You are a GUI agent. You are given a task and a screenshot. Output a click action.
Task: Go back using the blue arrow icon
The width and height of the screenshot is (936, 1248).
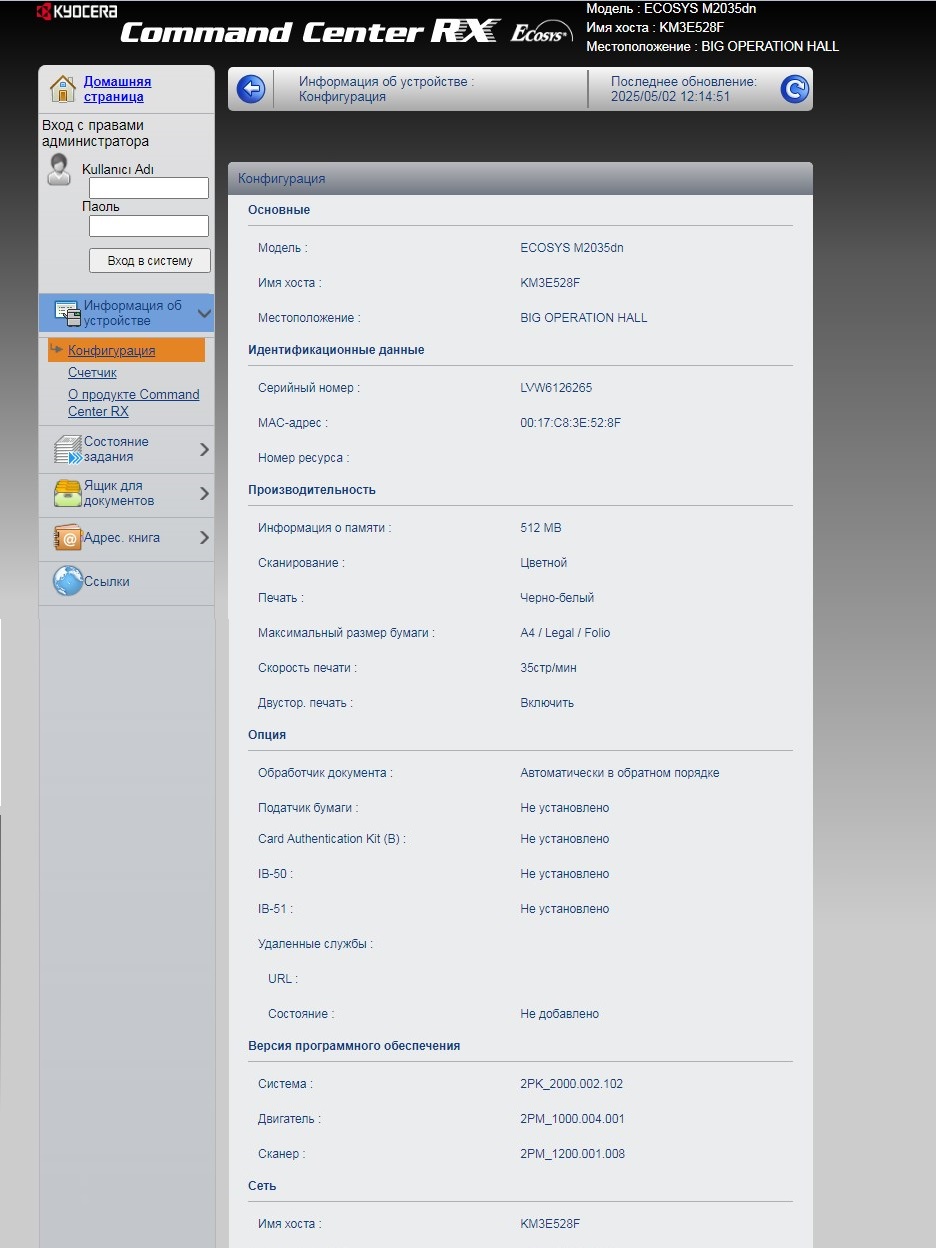pos(251,89)
